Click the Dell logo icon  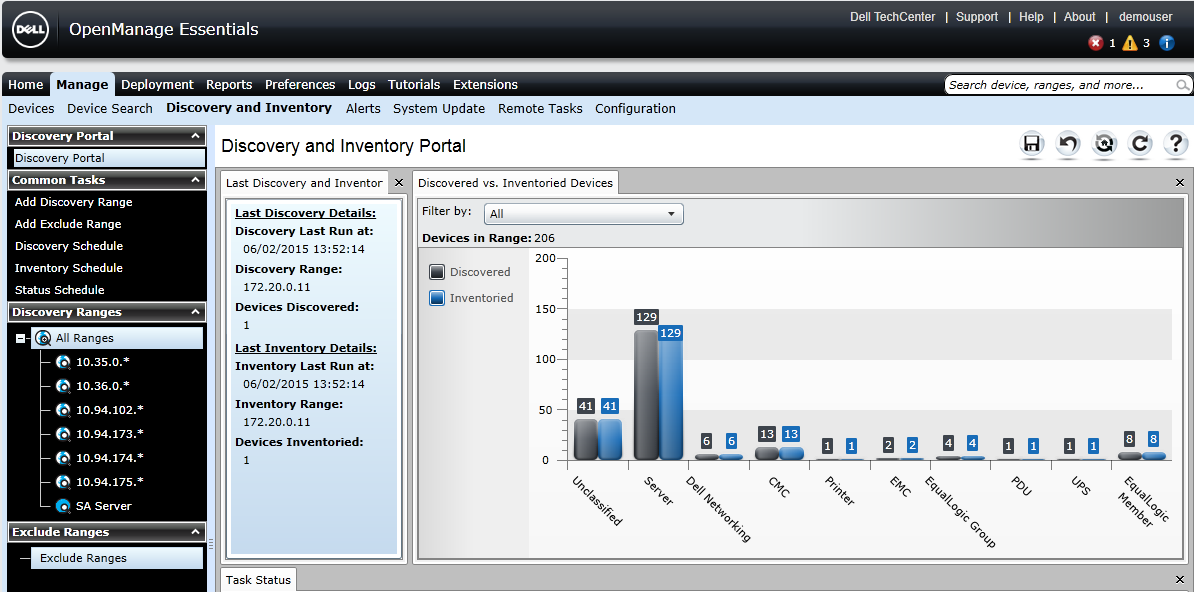pyautogui.click(x=30, y=30)
